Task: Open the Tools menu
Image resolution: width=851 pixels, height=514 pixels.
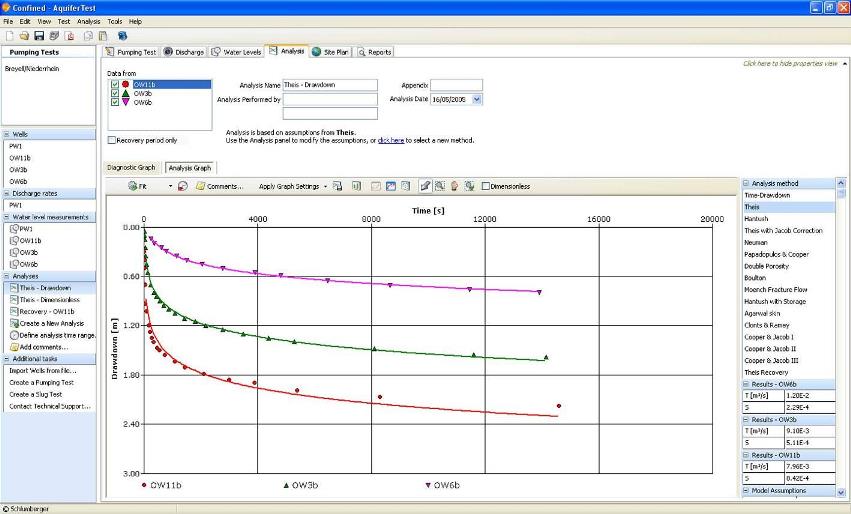Action: coord(115,22)
